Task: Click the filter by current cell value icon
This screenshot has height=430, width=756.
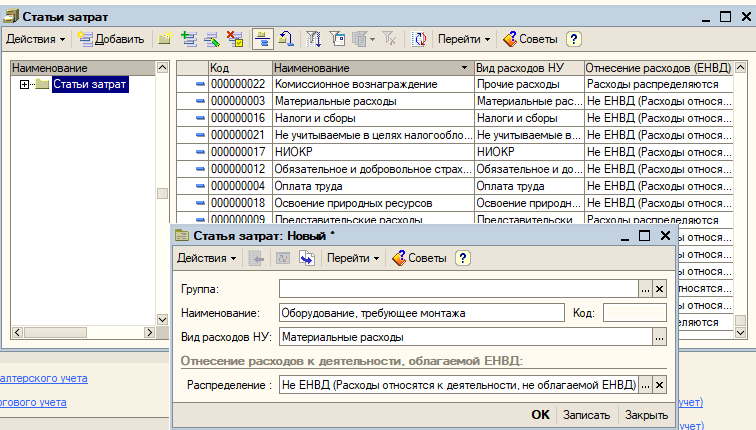Action: pos(338,39)
